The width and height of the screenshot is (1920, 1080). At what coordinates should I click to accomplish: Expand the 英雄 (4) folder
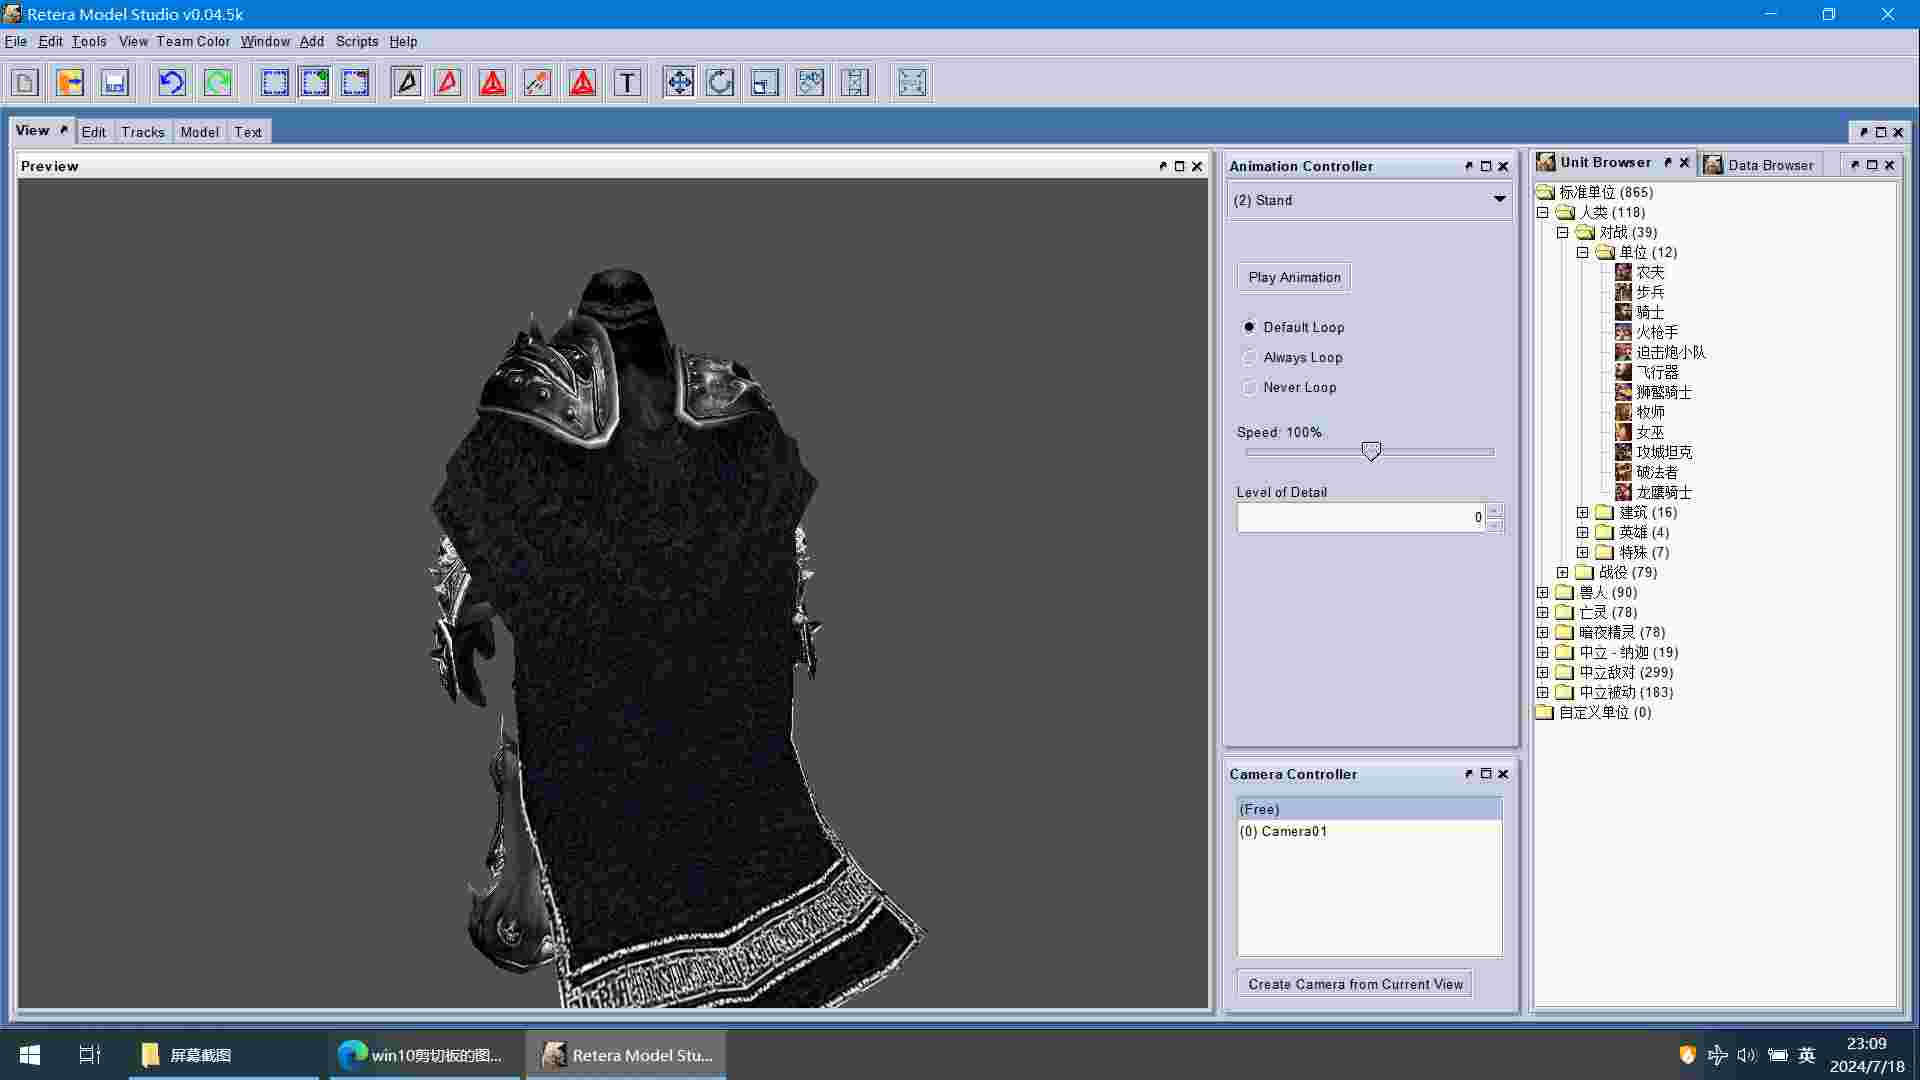(1583, 532)
